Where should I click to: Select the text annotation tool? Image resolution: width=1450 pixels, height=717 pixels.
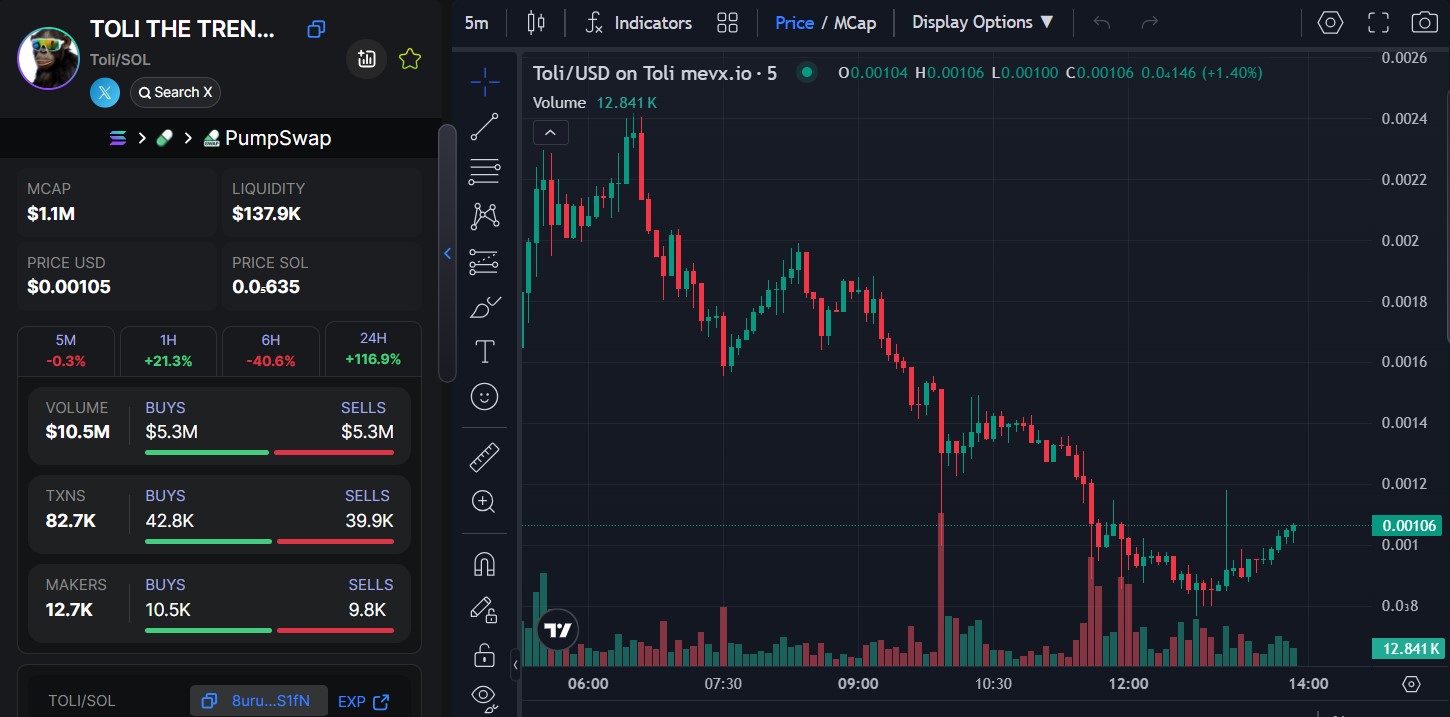[x=485, y=352]
